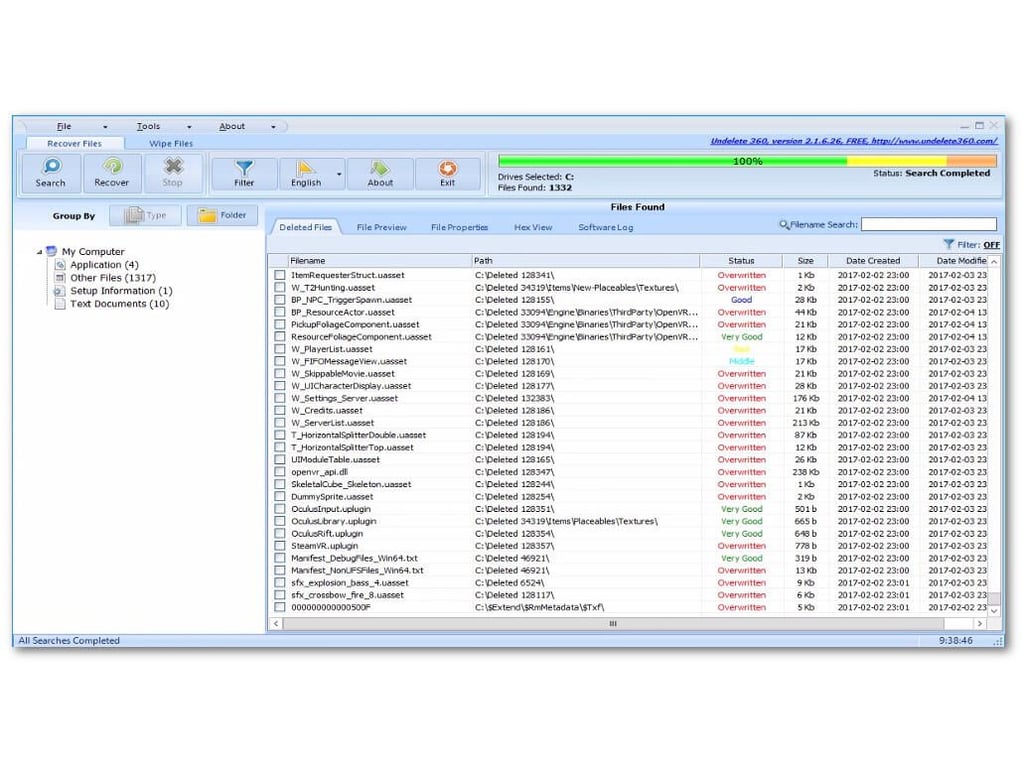Open the File Preview tab
The width and height of the screenshot is (1024, 762).
[x=381, y=227]
